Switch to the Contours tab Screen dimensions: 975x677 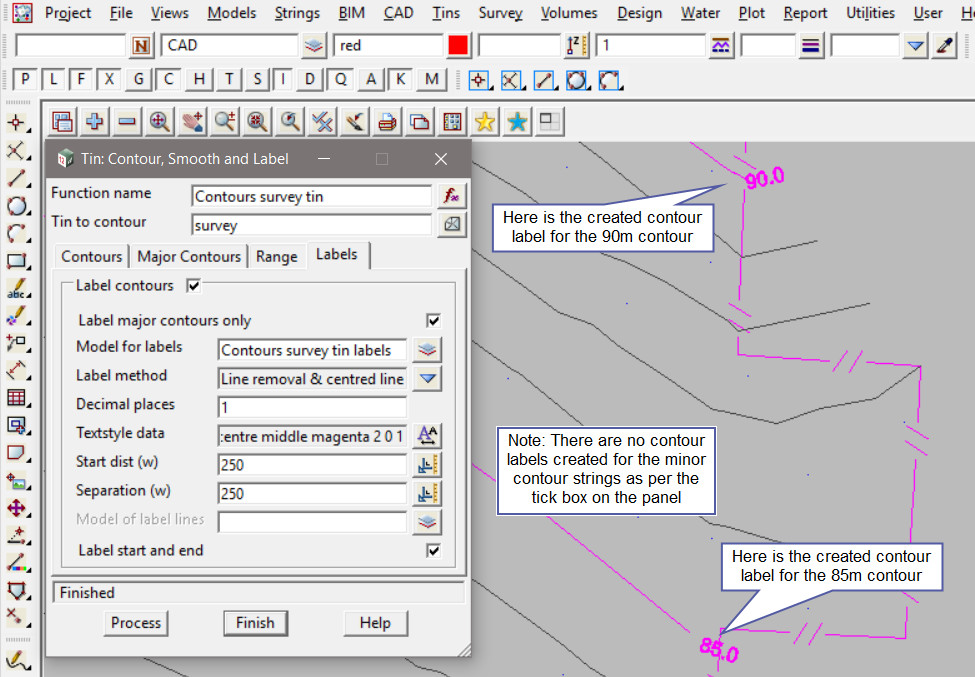[x=91, y=257]
